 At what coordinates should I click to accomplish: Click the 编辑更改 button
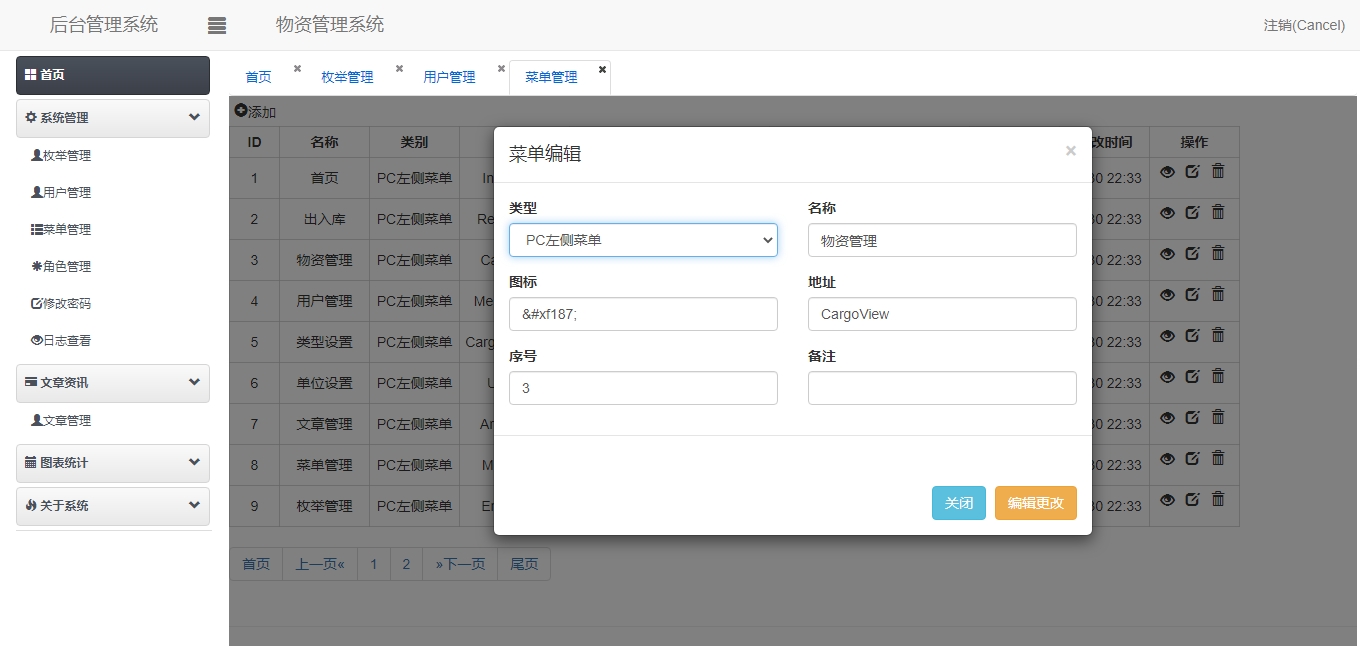point(1035,503)
